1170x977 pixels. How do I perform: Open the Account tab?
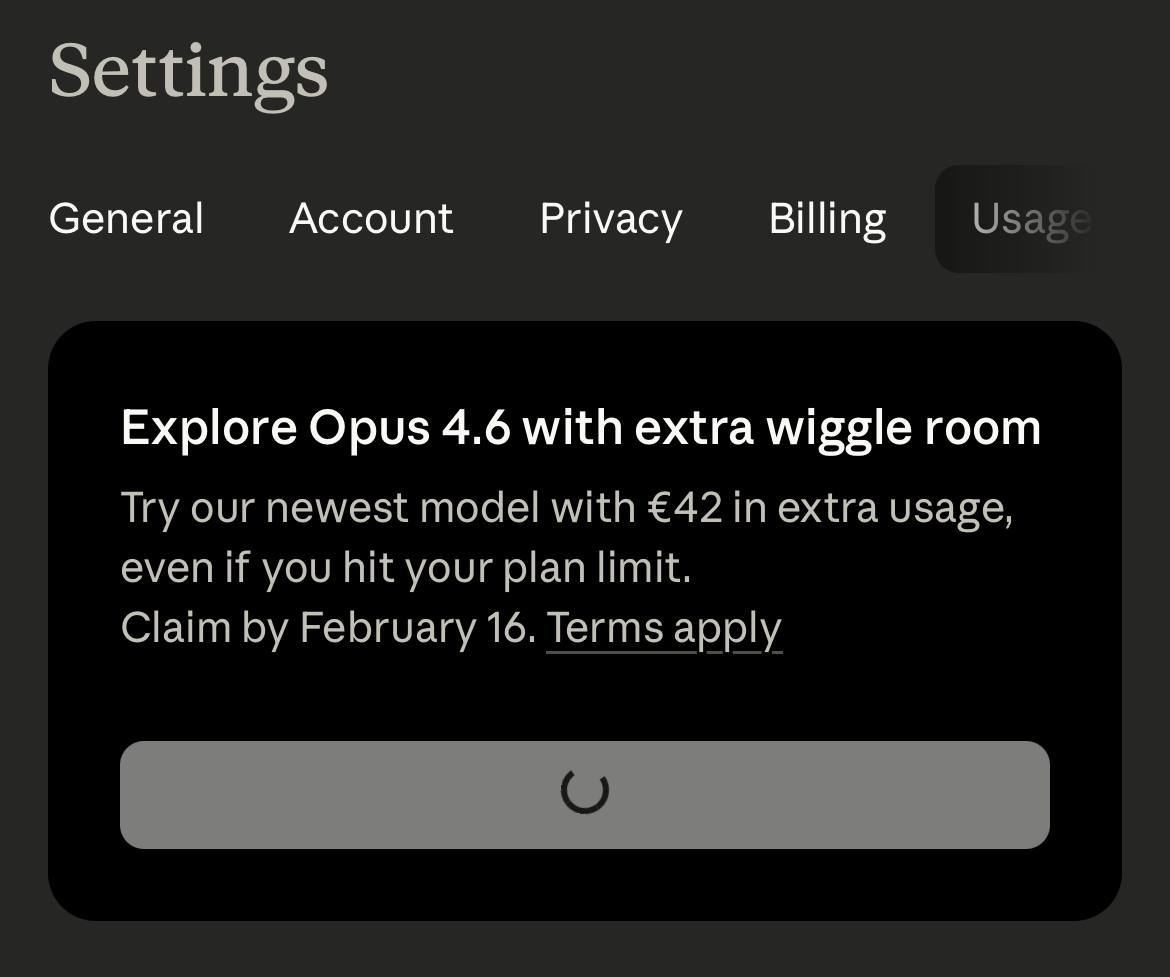371,218
